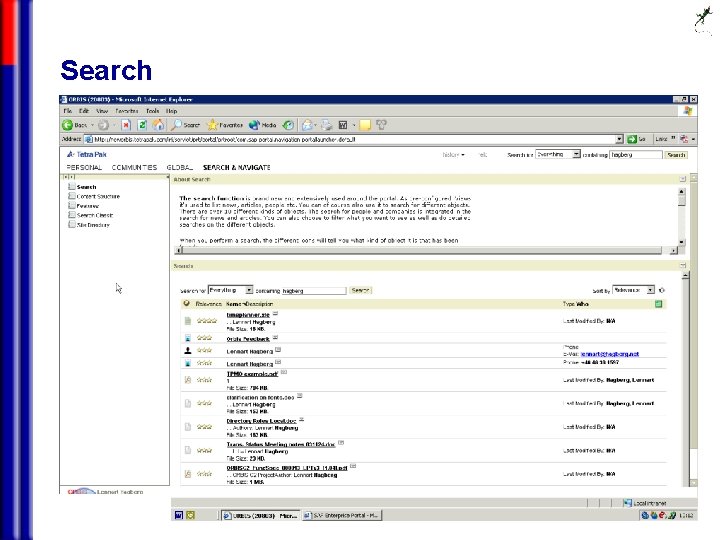The image size is (720, 540).
Task: Click the Word icon in the taskbar
Action: 179,515
